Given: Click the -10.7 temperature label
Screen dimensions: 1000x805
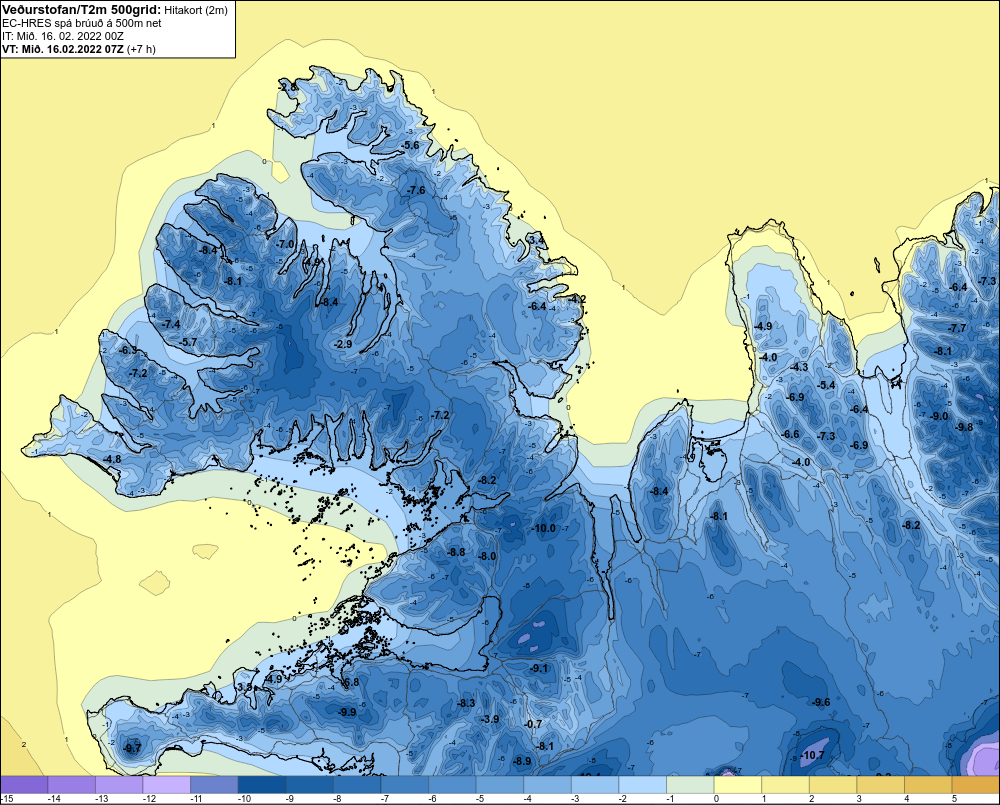Looking at the screenshot, I should point(812,755).
